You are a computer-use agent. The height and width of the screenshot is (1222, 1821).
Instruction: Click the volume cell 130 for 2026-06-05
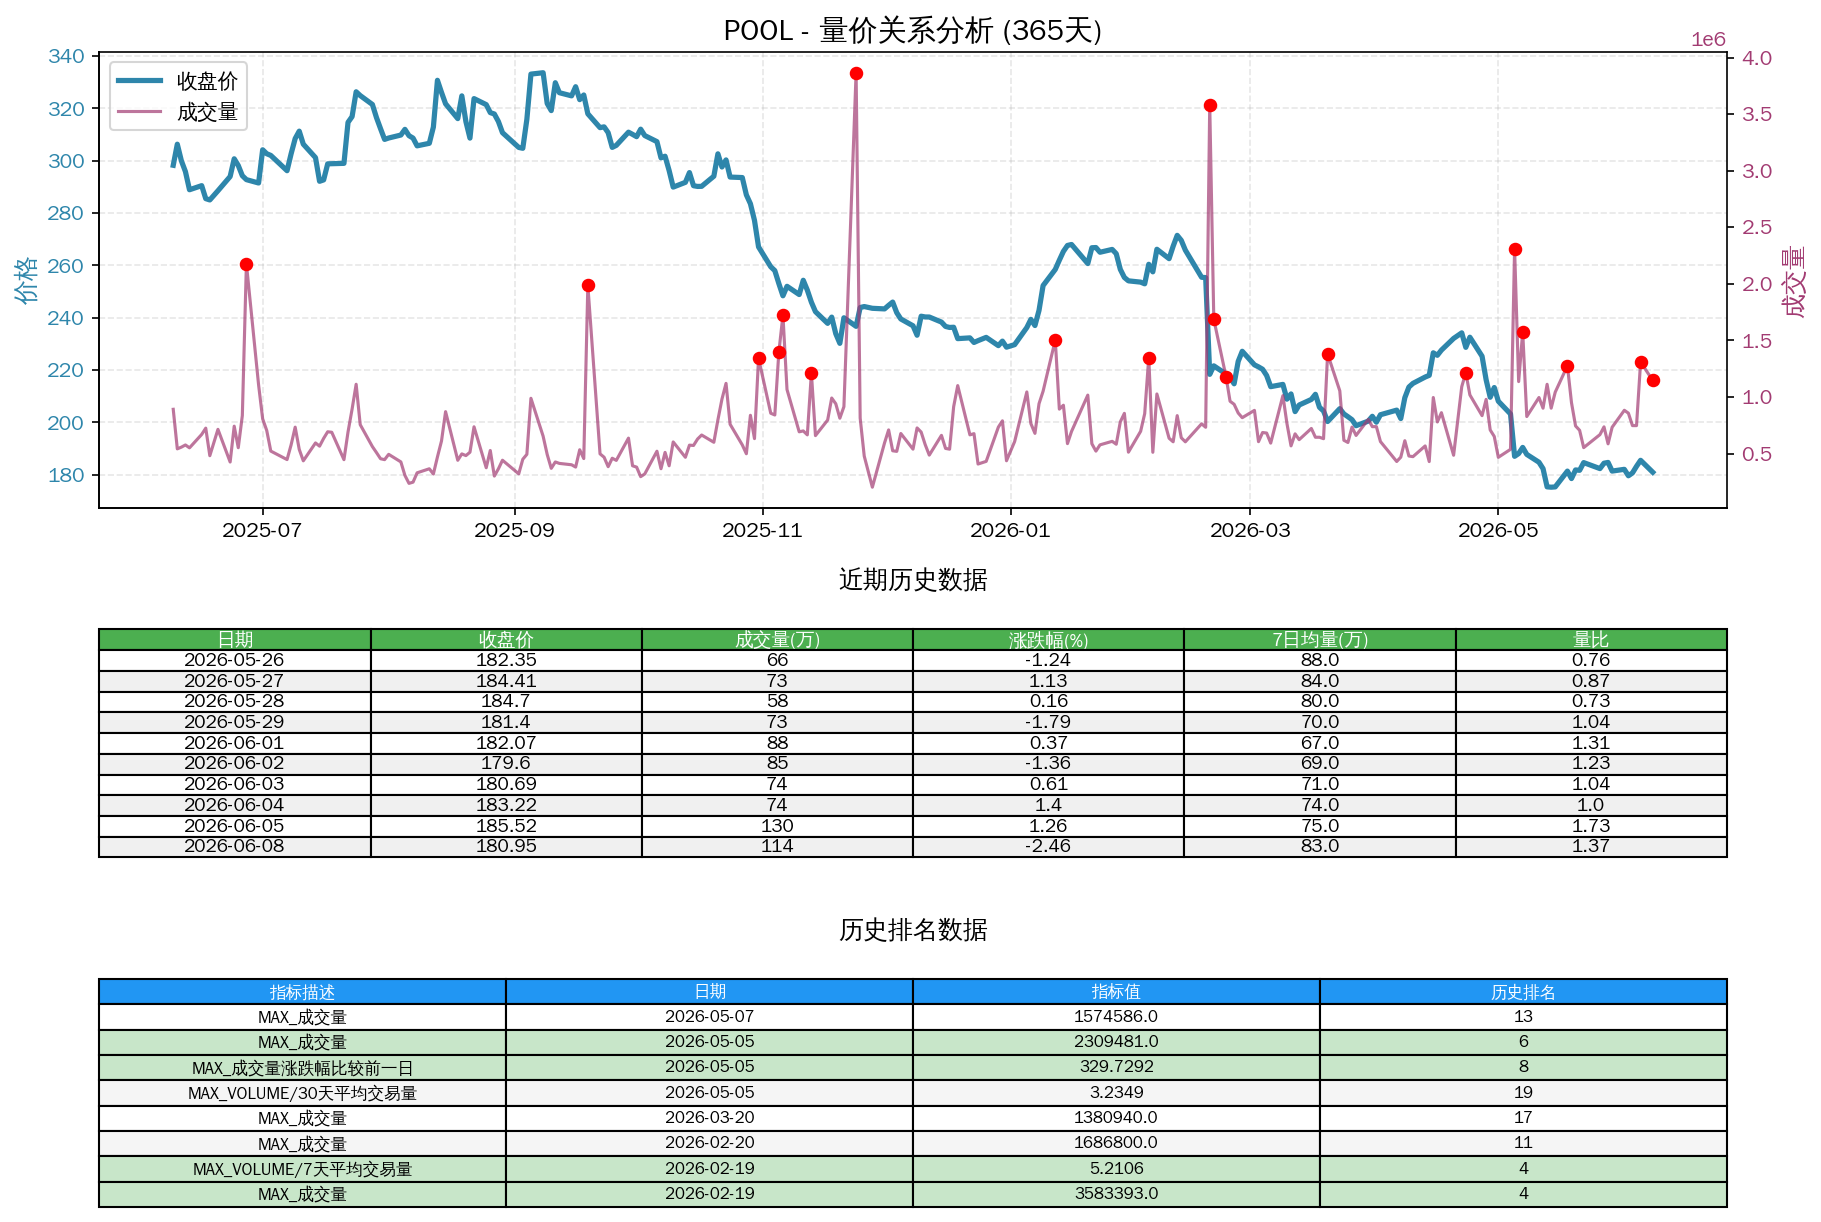[777, 826]
